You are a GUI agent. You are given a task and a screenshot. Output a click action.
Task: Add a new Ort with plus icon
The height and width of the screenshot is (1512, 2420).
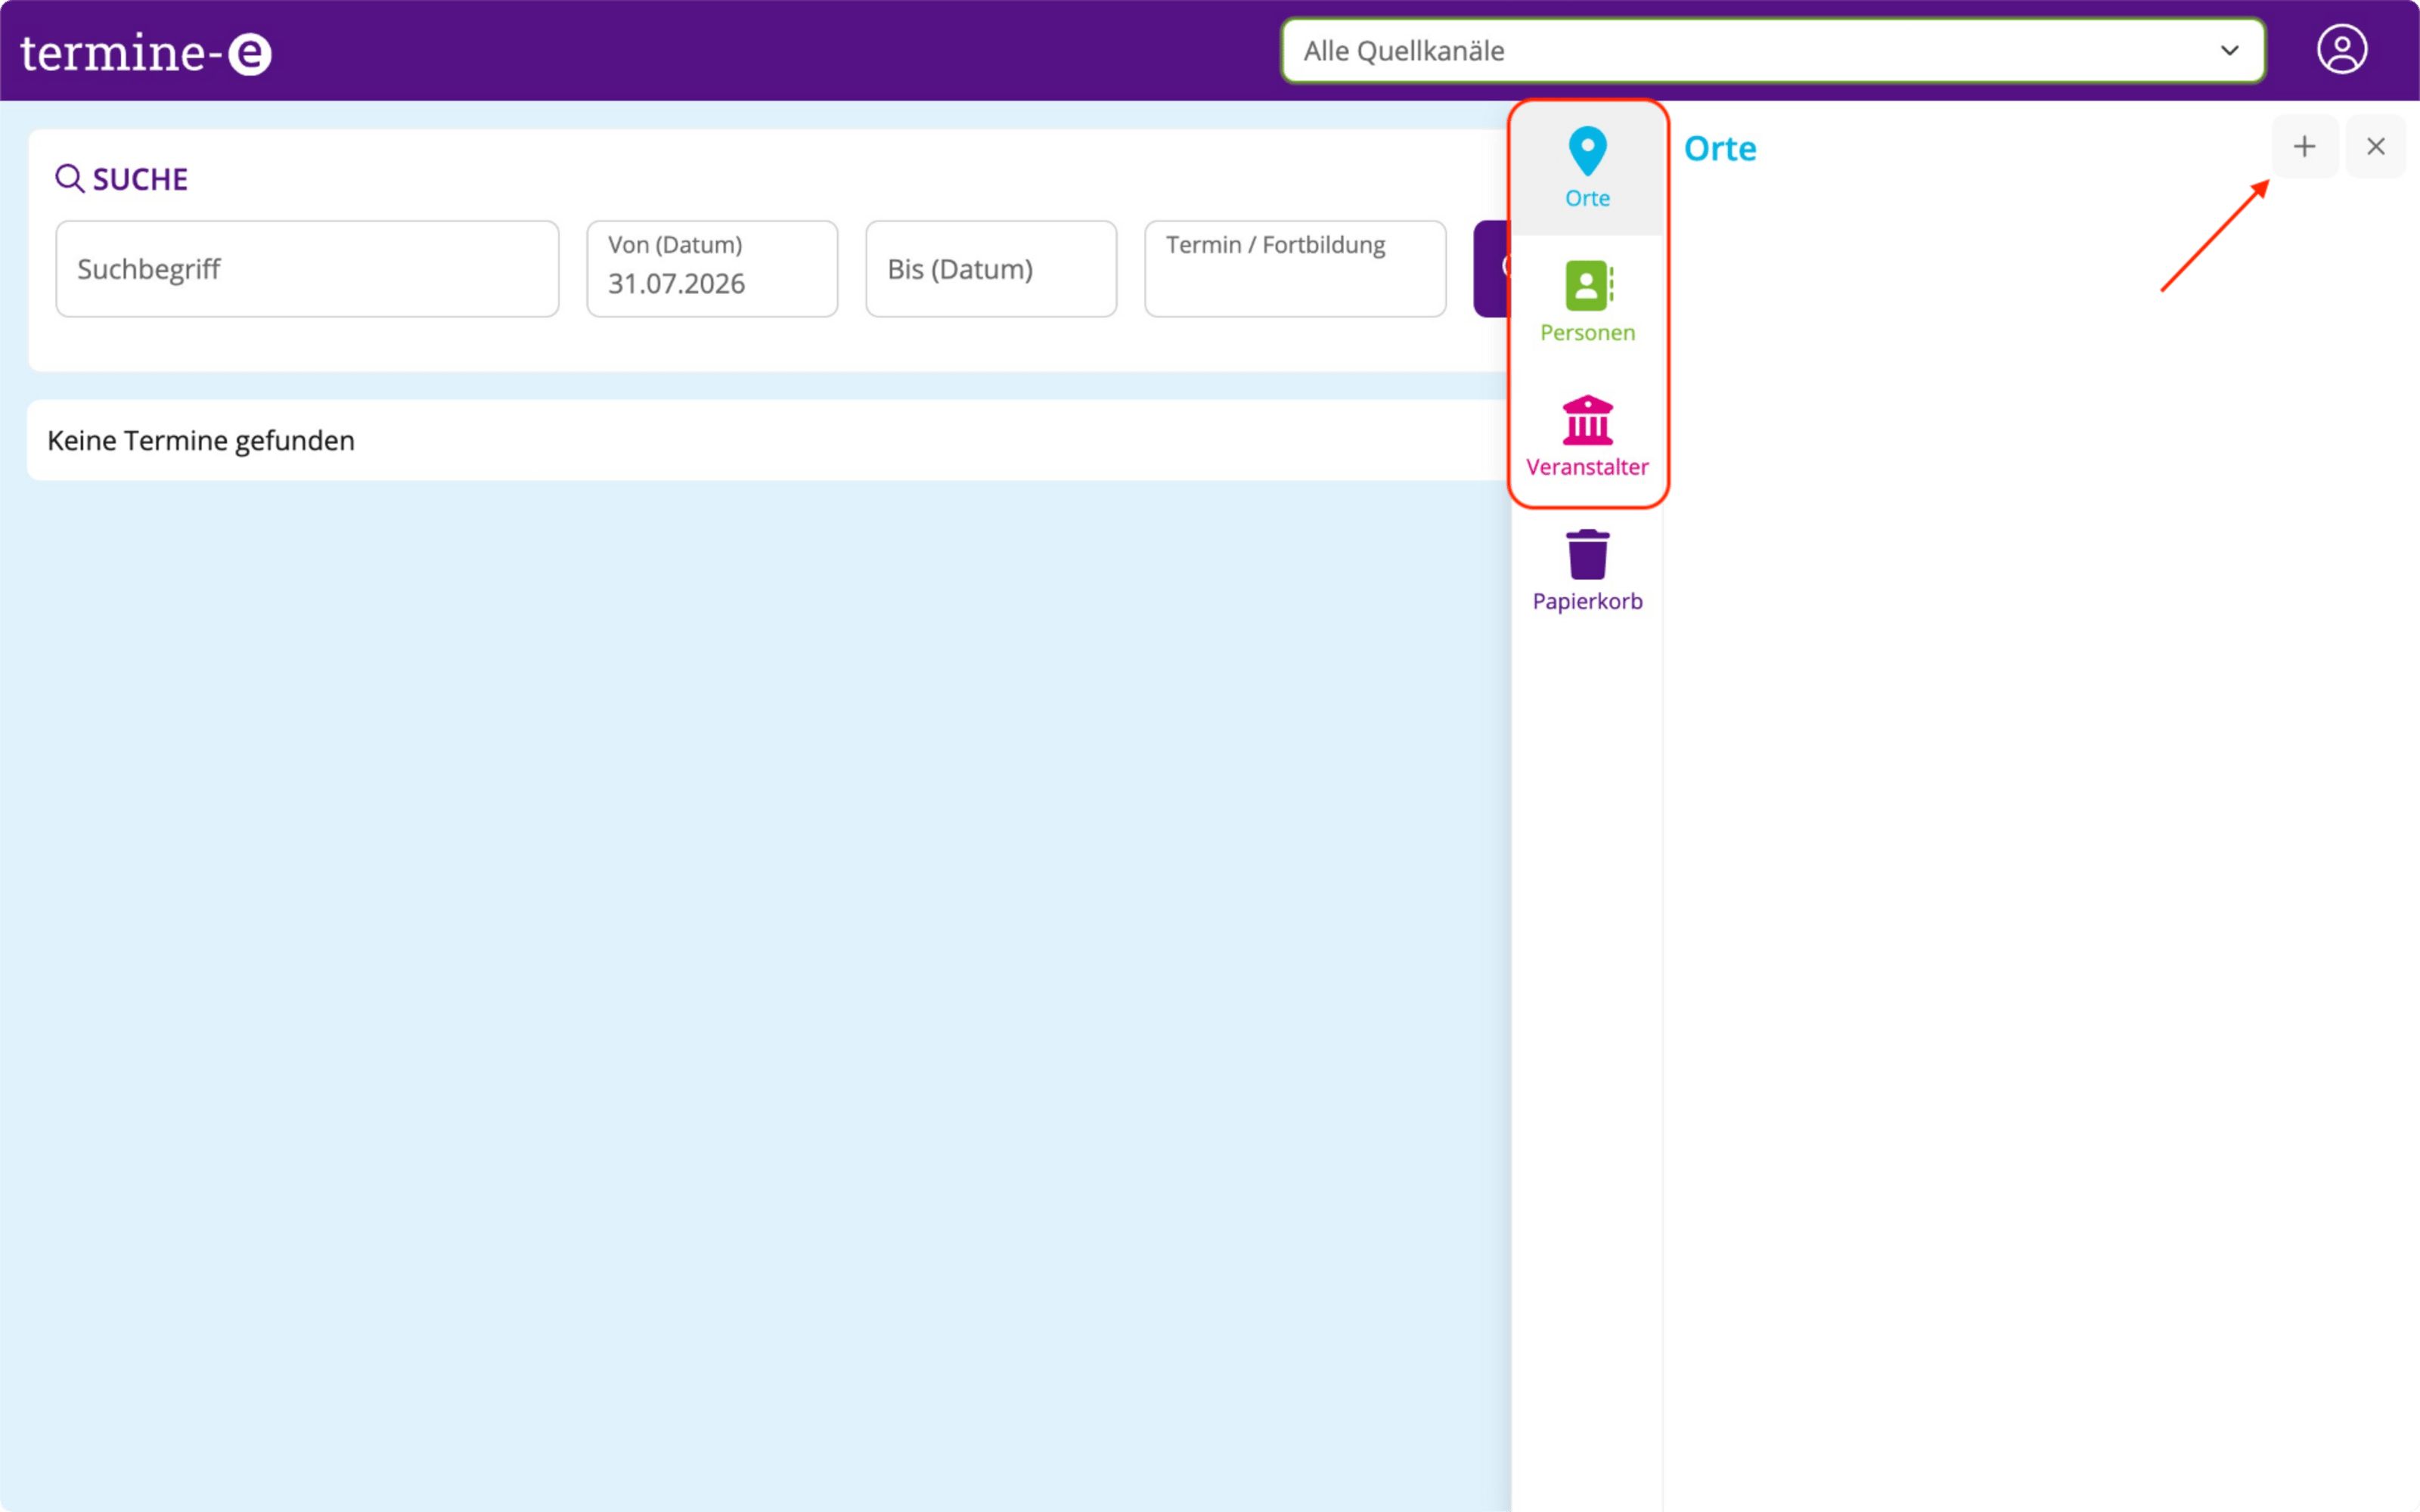(2304, 147)
